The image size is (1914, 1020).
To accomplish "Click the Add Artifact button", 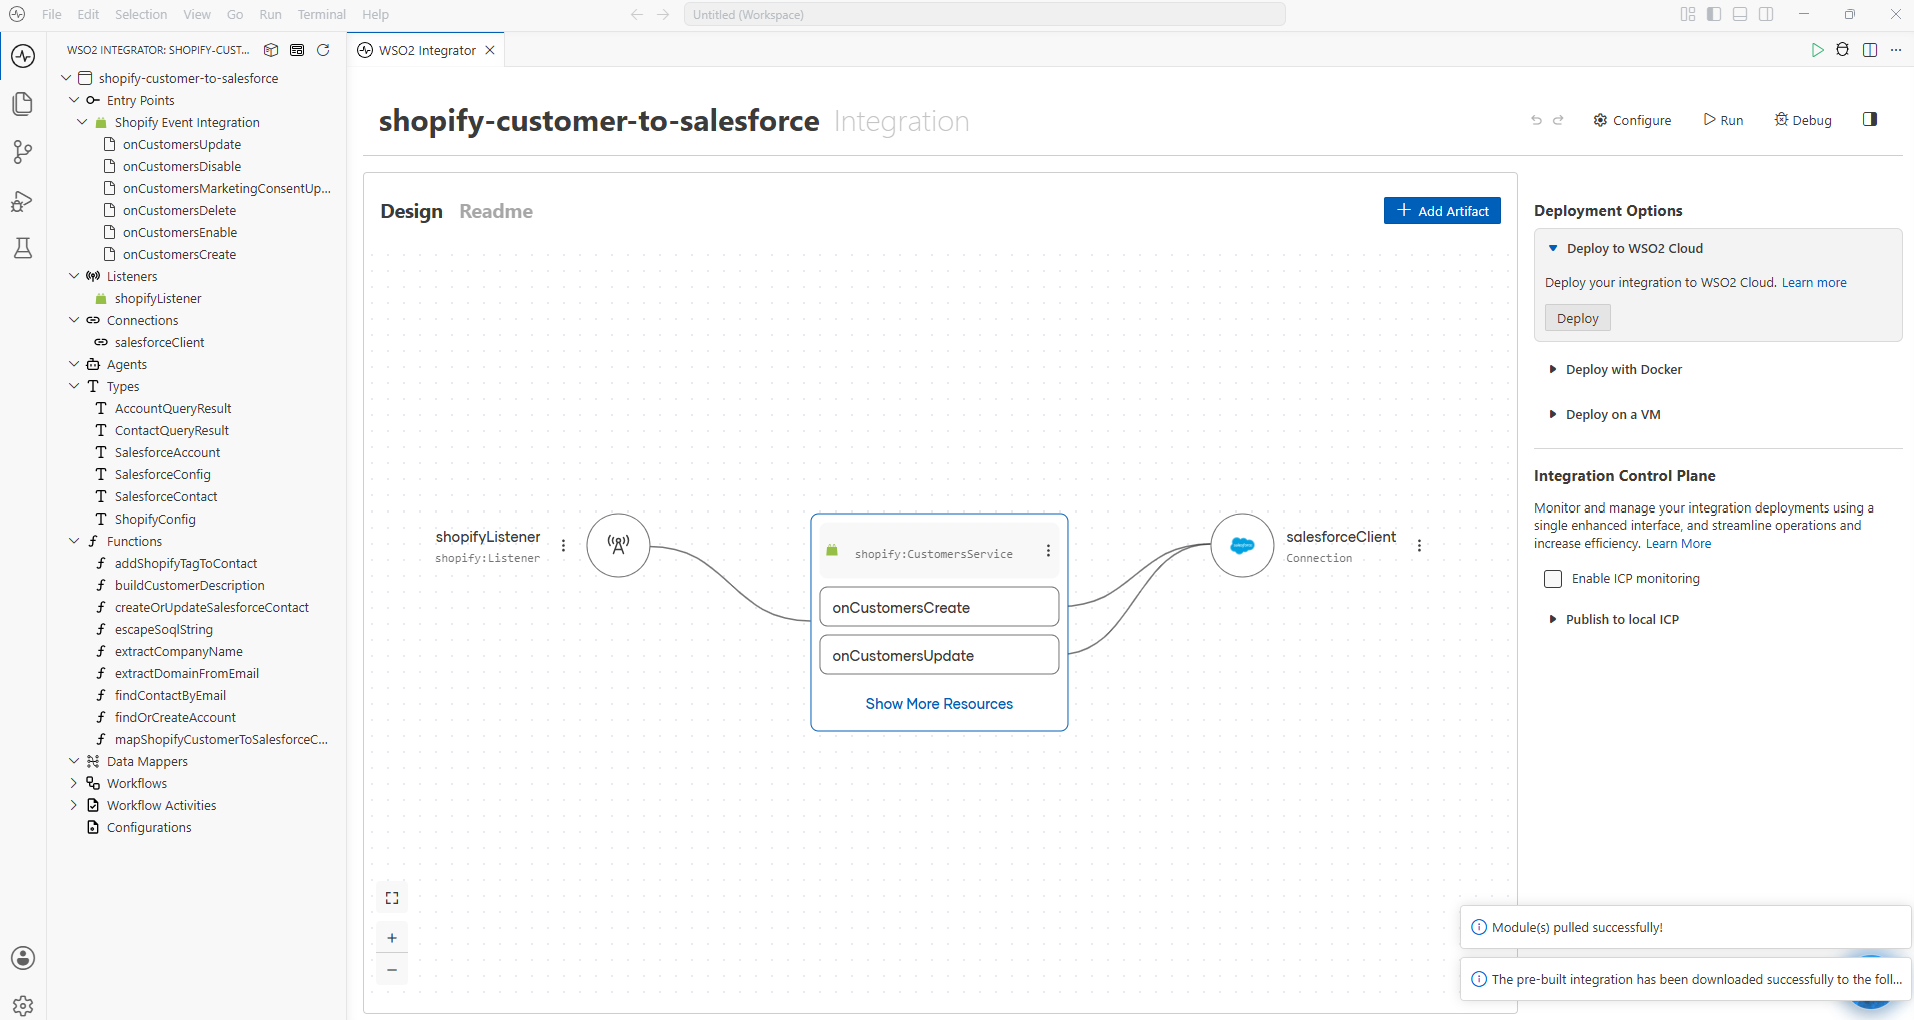I will pyautogui.click(x=1442, y=211).
